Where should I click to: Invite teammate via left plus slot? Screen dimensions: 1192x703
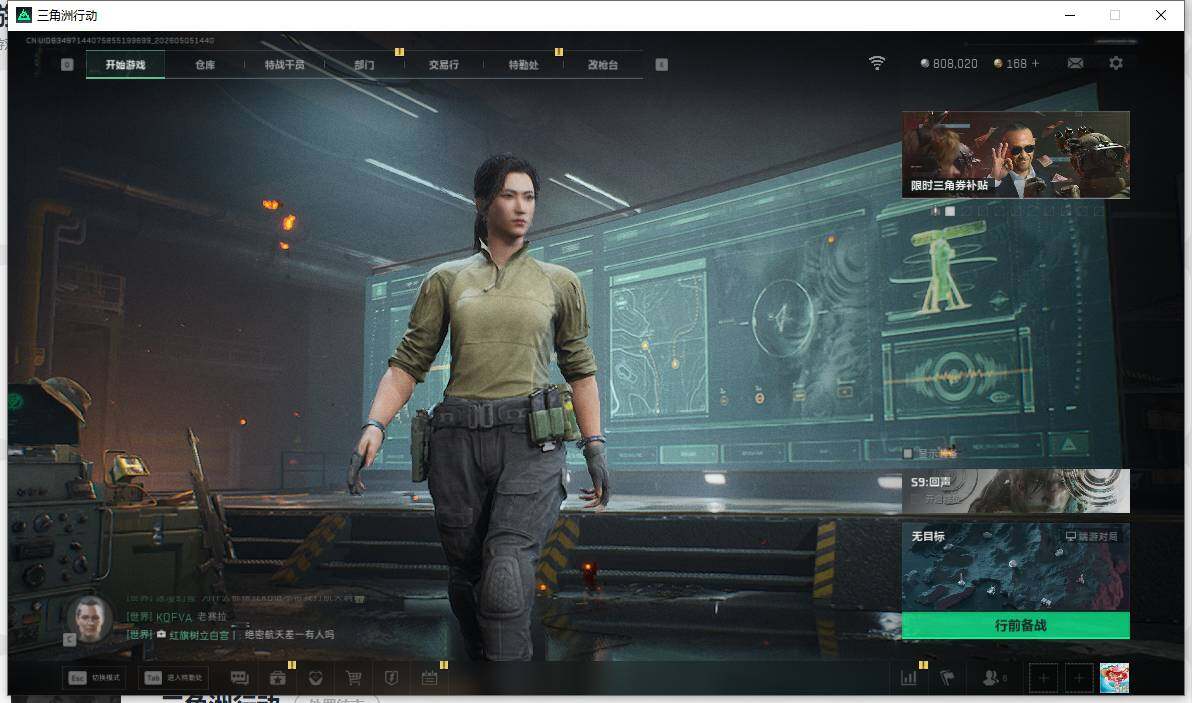(1044, 678)
